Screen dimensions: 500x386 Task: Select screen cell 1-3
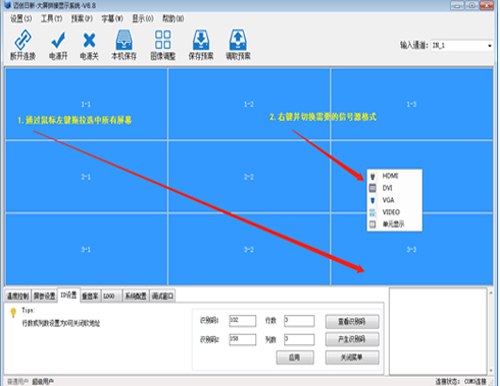[x=412, y=104]
